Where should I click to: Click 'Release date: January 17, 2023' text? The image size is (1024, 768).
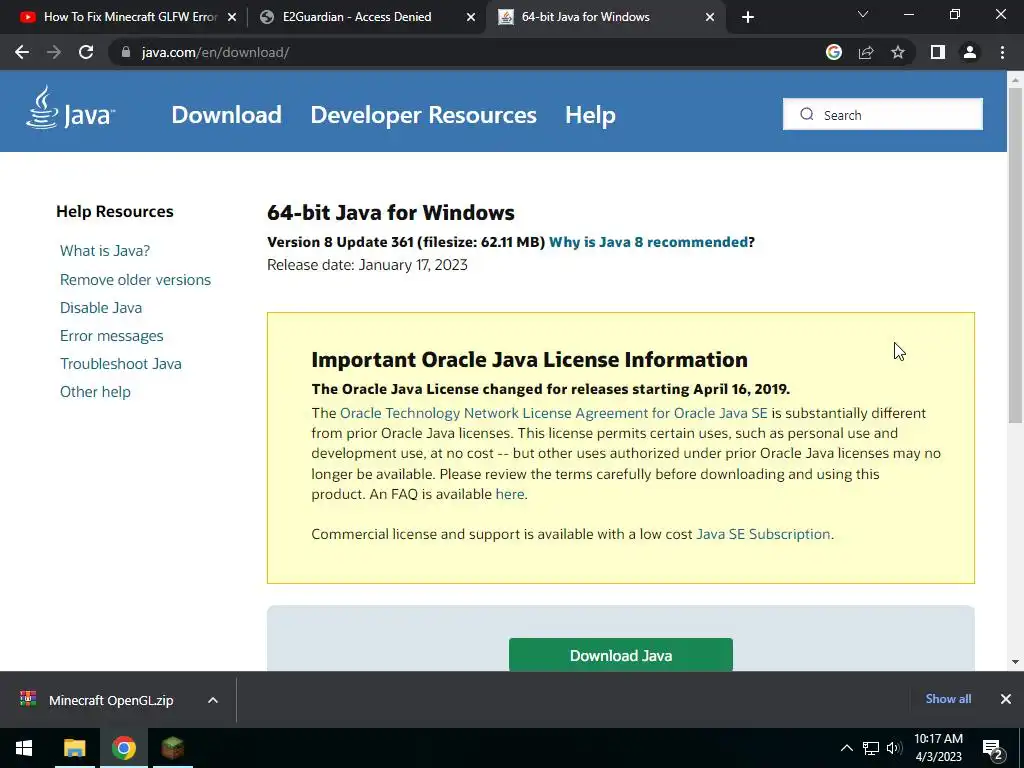tap(367, 265)
